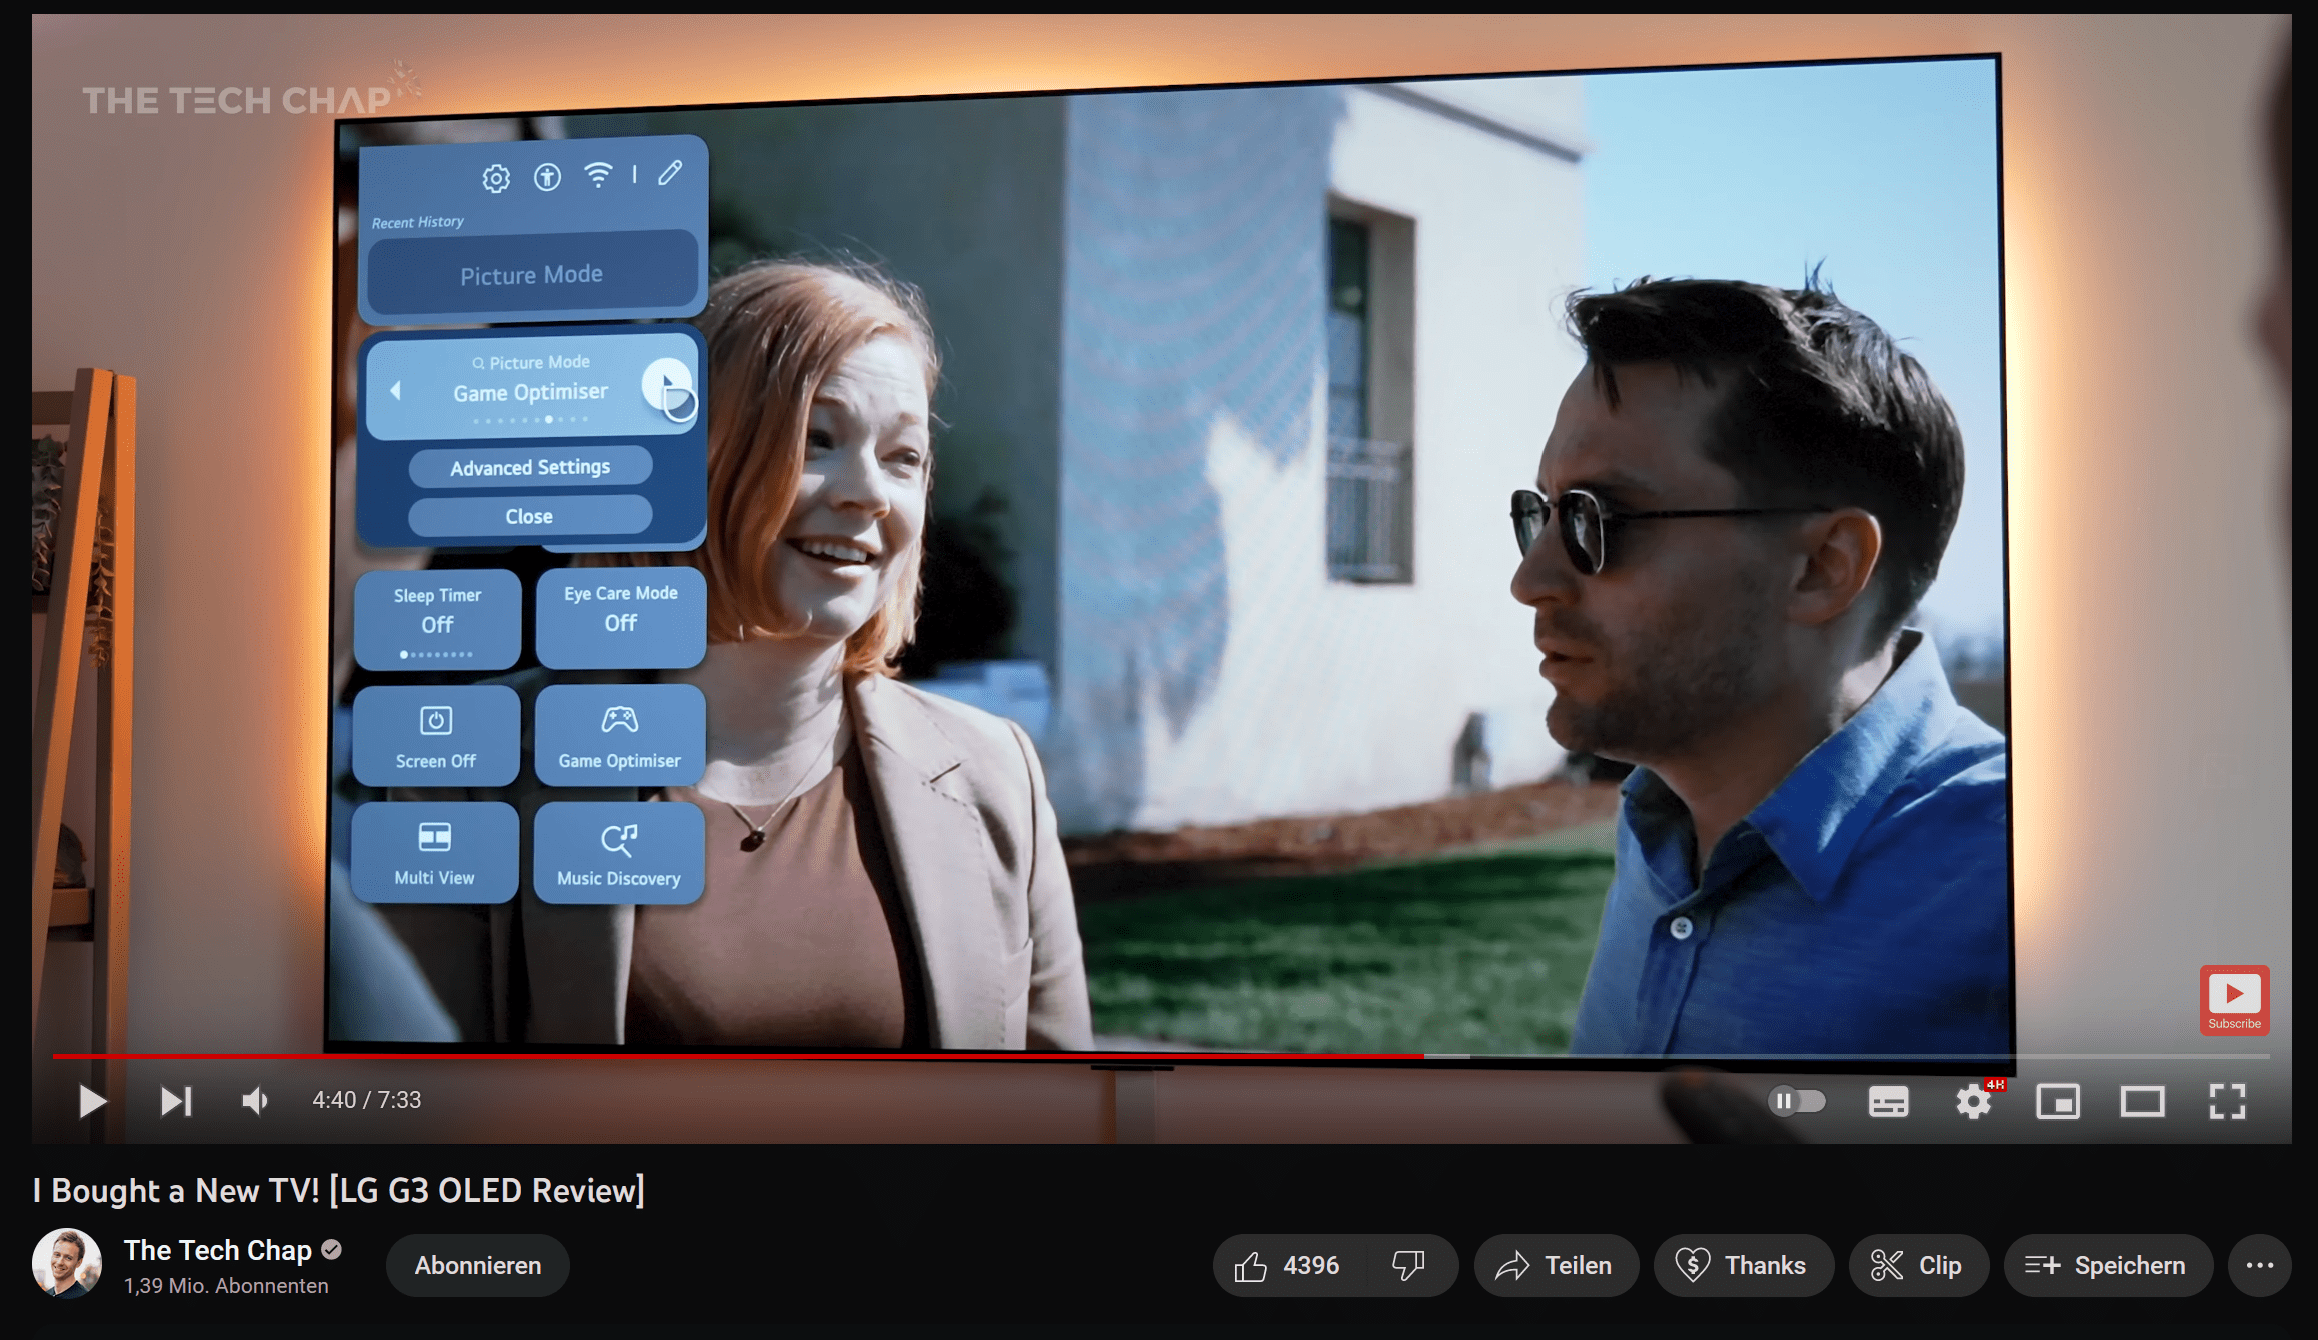Play the video
This screenshot has width=2318, height=1340.
click(92, 1101)
